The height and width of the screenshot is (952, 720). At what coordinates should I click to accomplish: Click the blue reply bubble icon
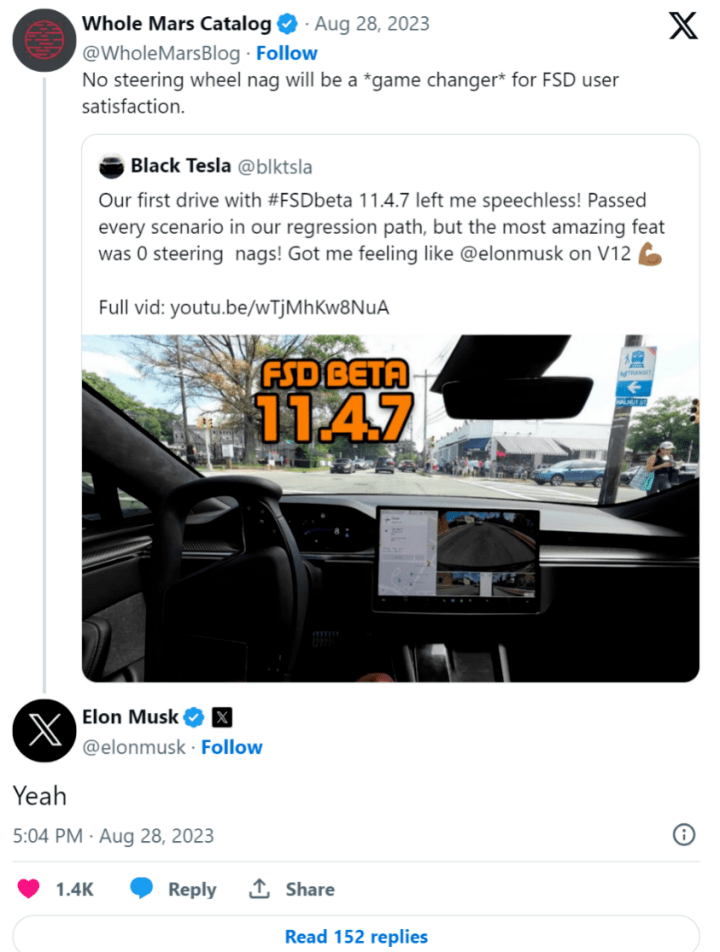click(141, 888)
